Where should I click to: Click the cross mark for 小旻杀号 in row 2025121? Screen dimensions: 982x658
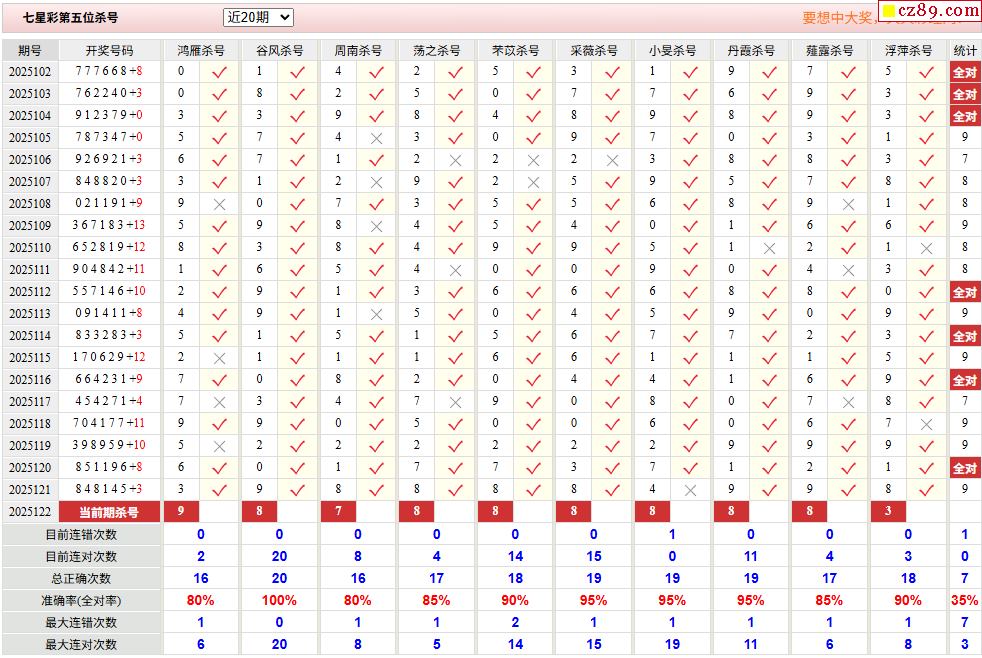[x=691, y=490]
